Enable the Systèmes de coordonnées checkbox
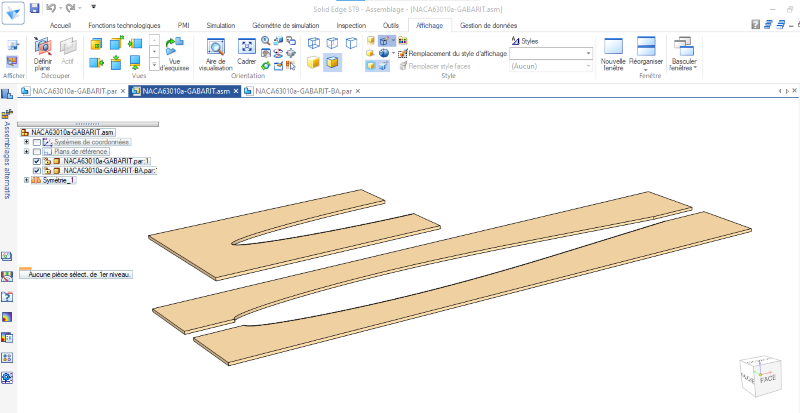The image size is (800, 413). pyautogui.click(x=37, y=142)
